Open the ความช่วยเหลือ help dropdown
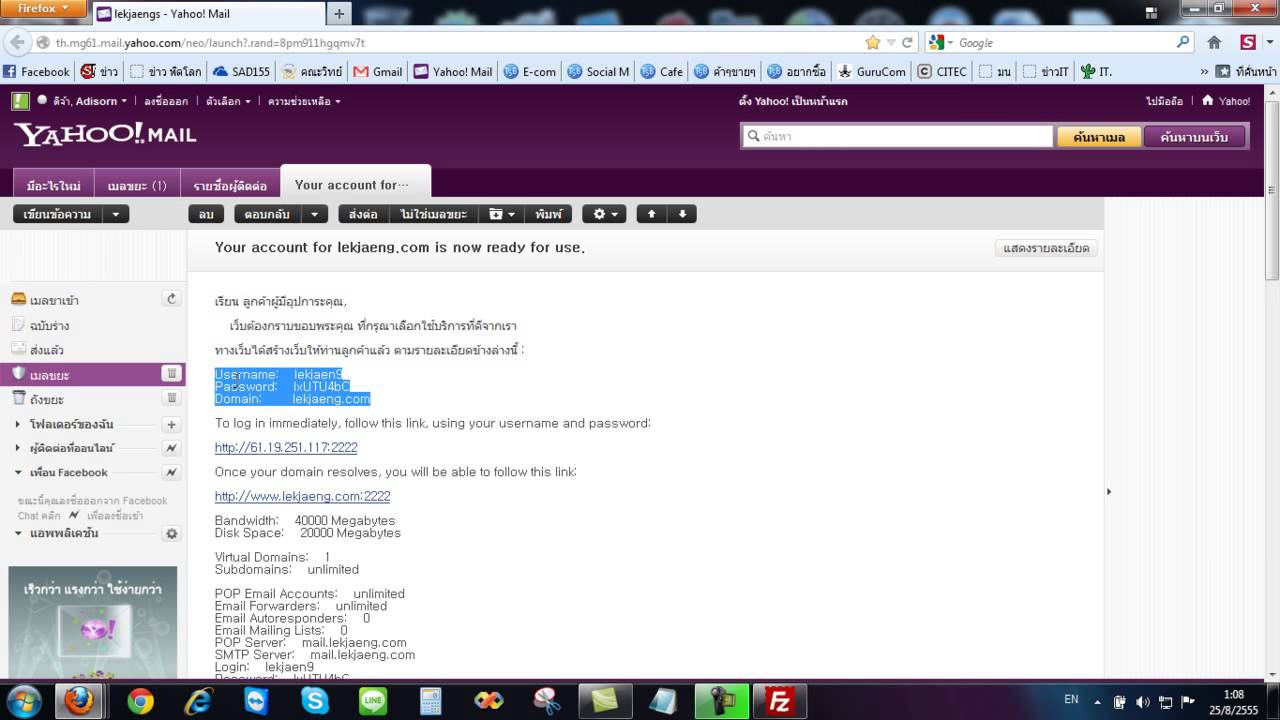 point(304,101)
